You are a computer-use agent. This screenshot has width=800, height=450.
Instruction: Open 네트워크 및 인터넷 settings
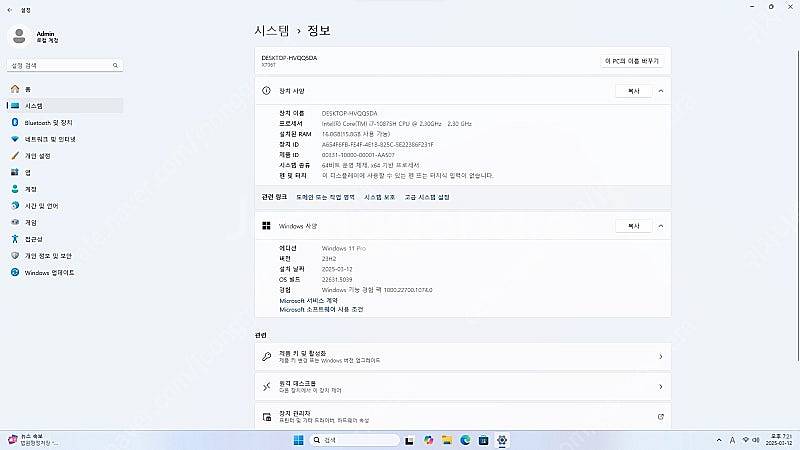coord(65,139)
